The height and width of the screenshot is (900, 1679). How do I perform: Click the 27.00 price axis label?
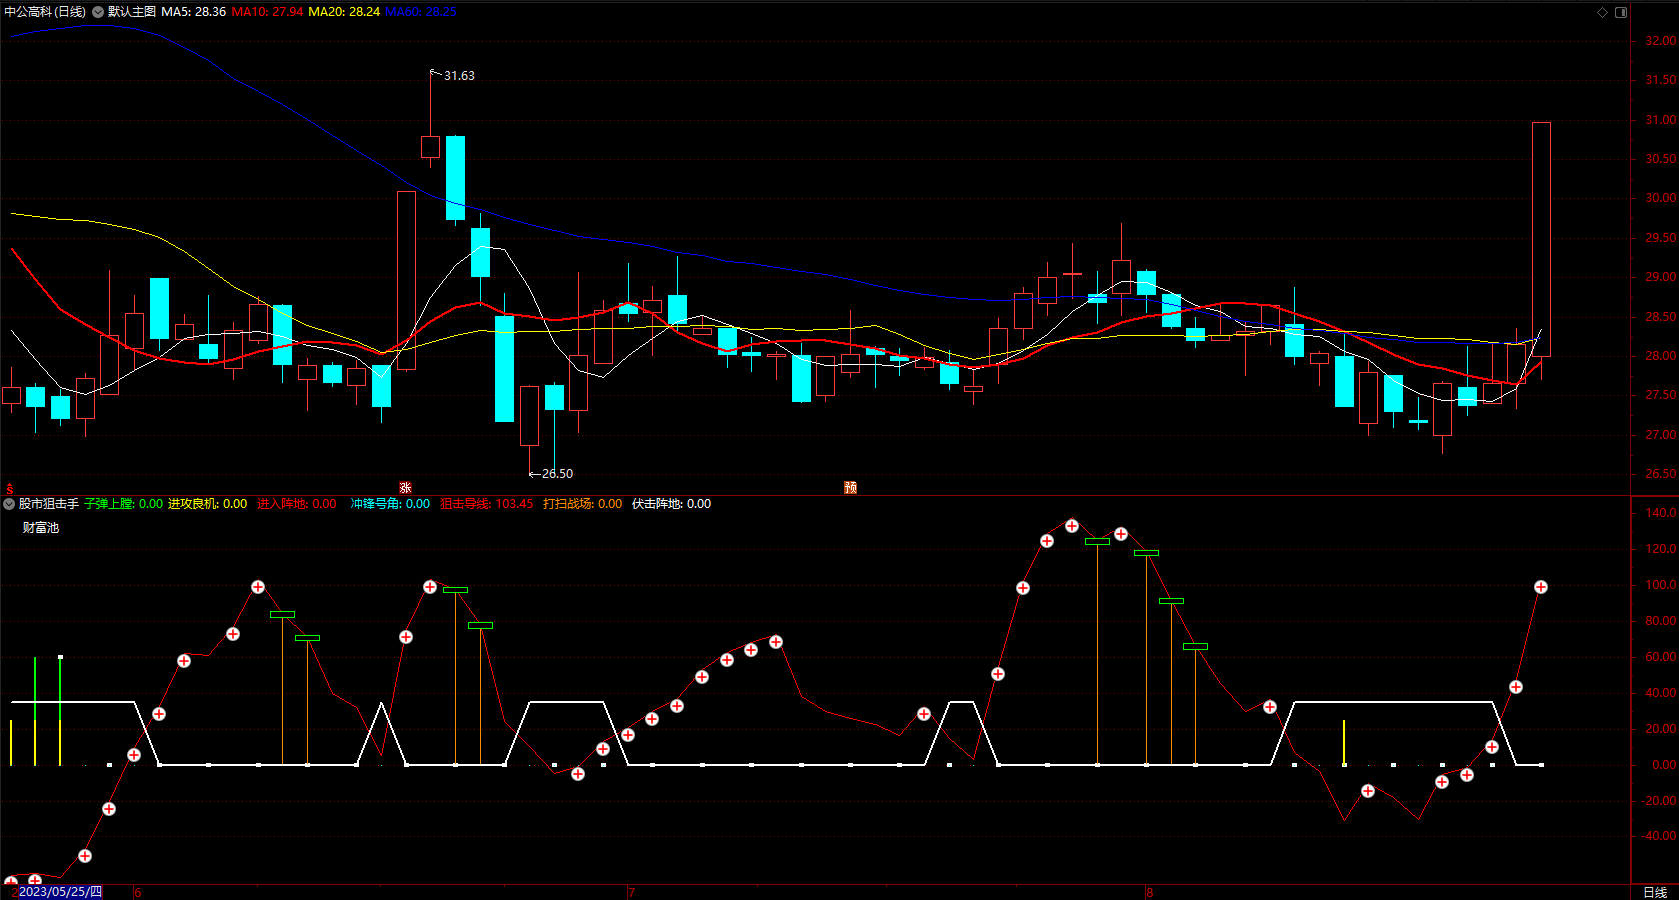1661,435
